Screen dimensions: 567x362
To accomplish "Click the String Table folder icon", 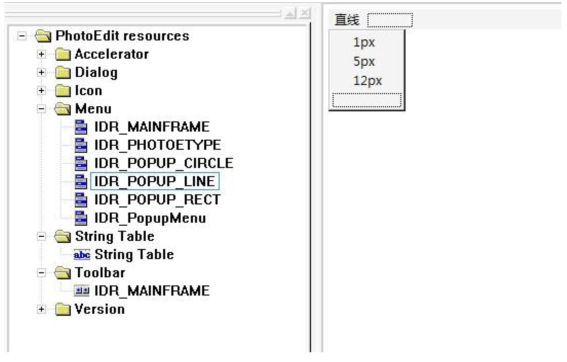I will pos(63,237).
